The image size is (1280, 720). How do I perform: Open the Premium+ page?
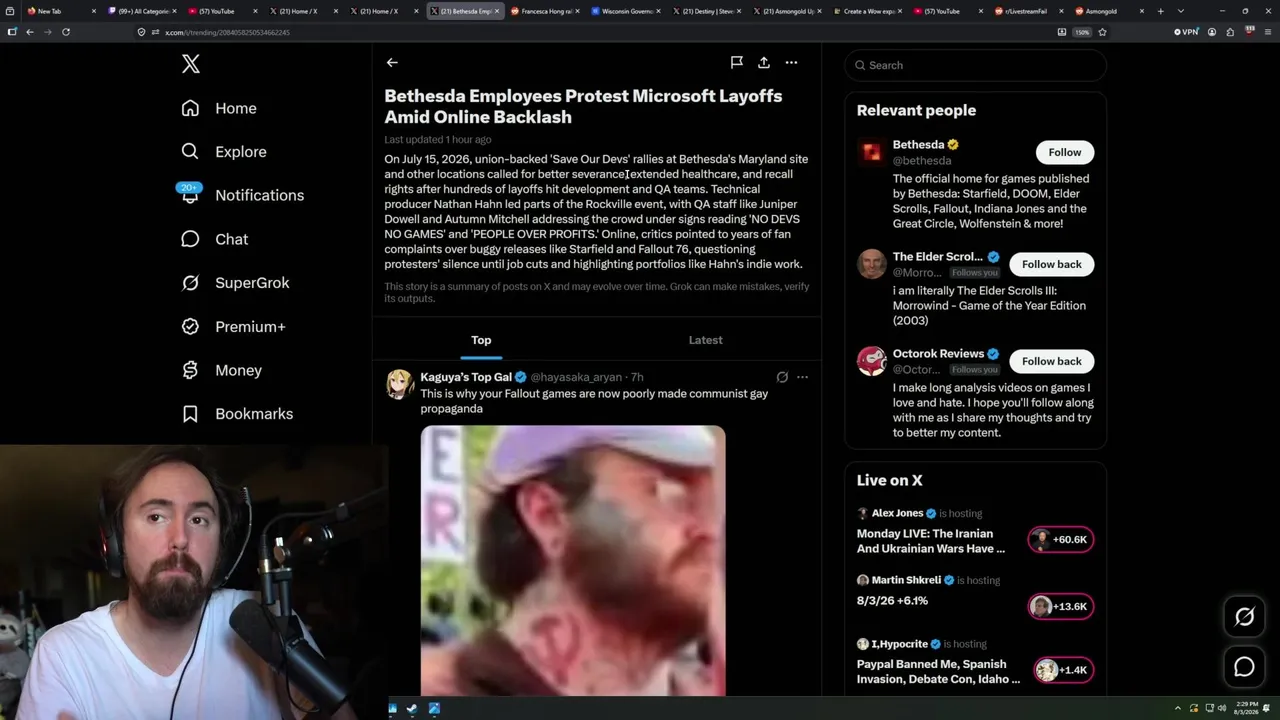[x=233, y=327]
